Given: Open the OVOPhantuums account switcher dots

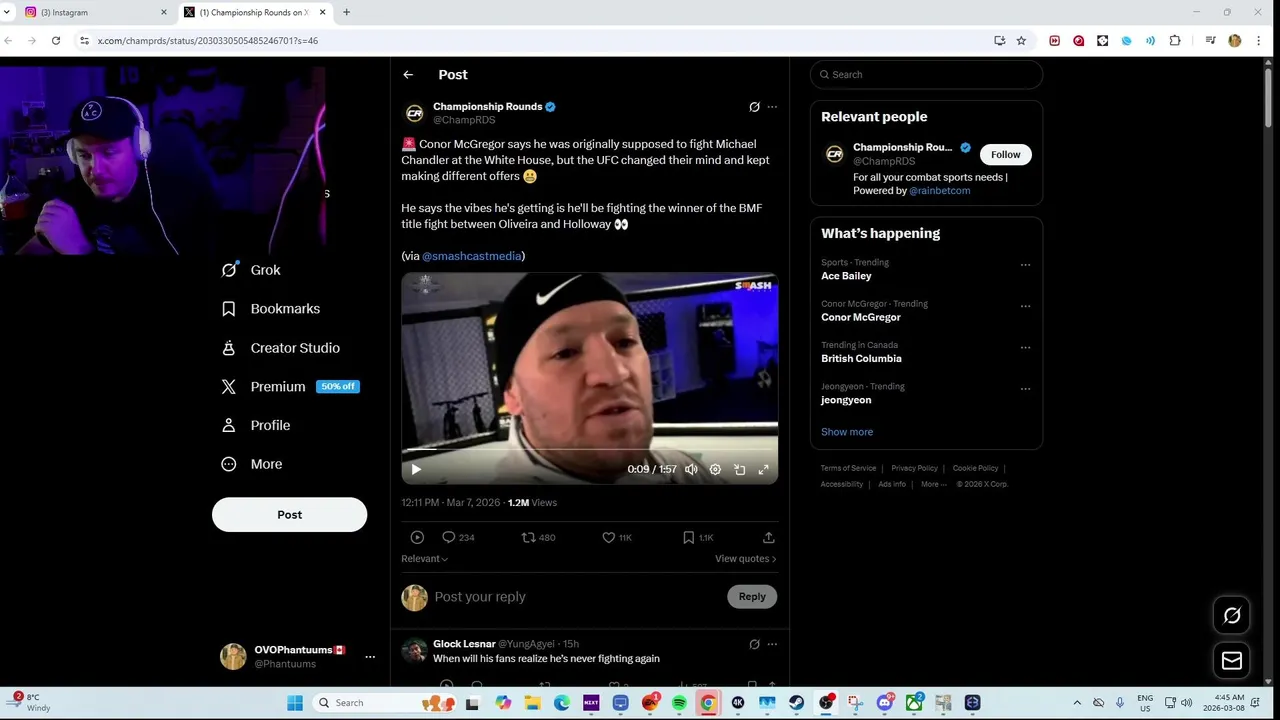Looking at the screenshot, I should click(x=370, y=657).
